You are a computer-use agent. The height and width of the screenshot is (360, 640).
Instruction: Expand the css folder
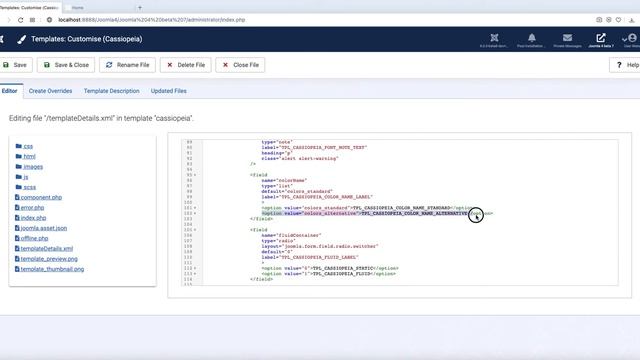[28, 146]
